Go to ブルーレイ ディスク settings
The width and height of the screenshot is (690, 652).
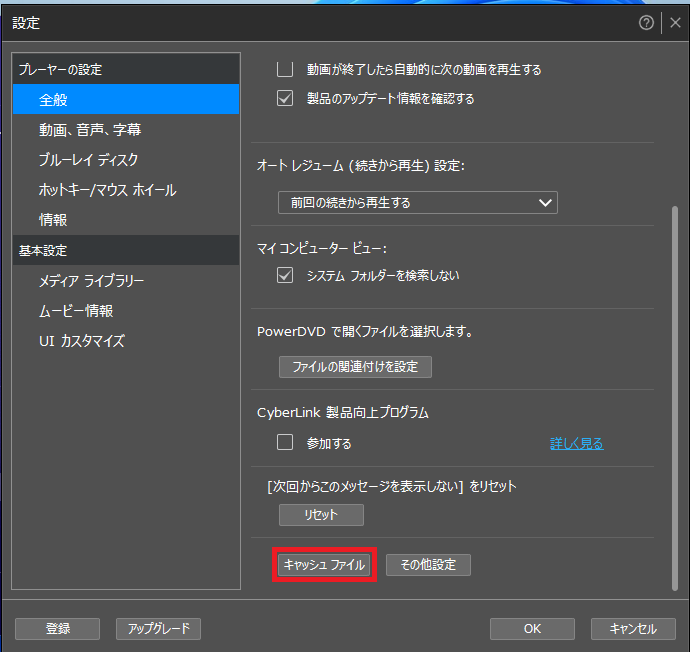coord(126,159)
